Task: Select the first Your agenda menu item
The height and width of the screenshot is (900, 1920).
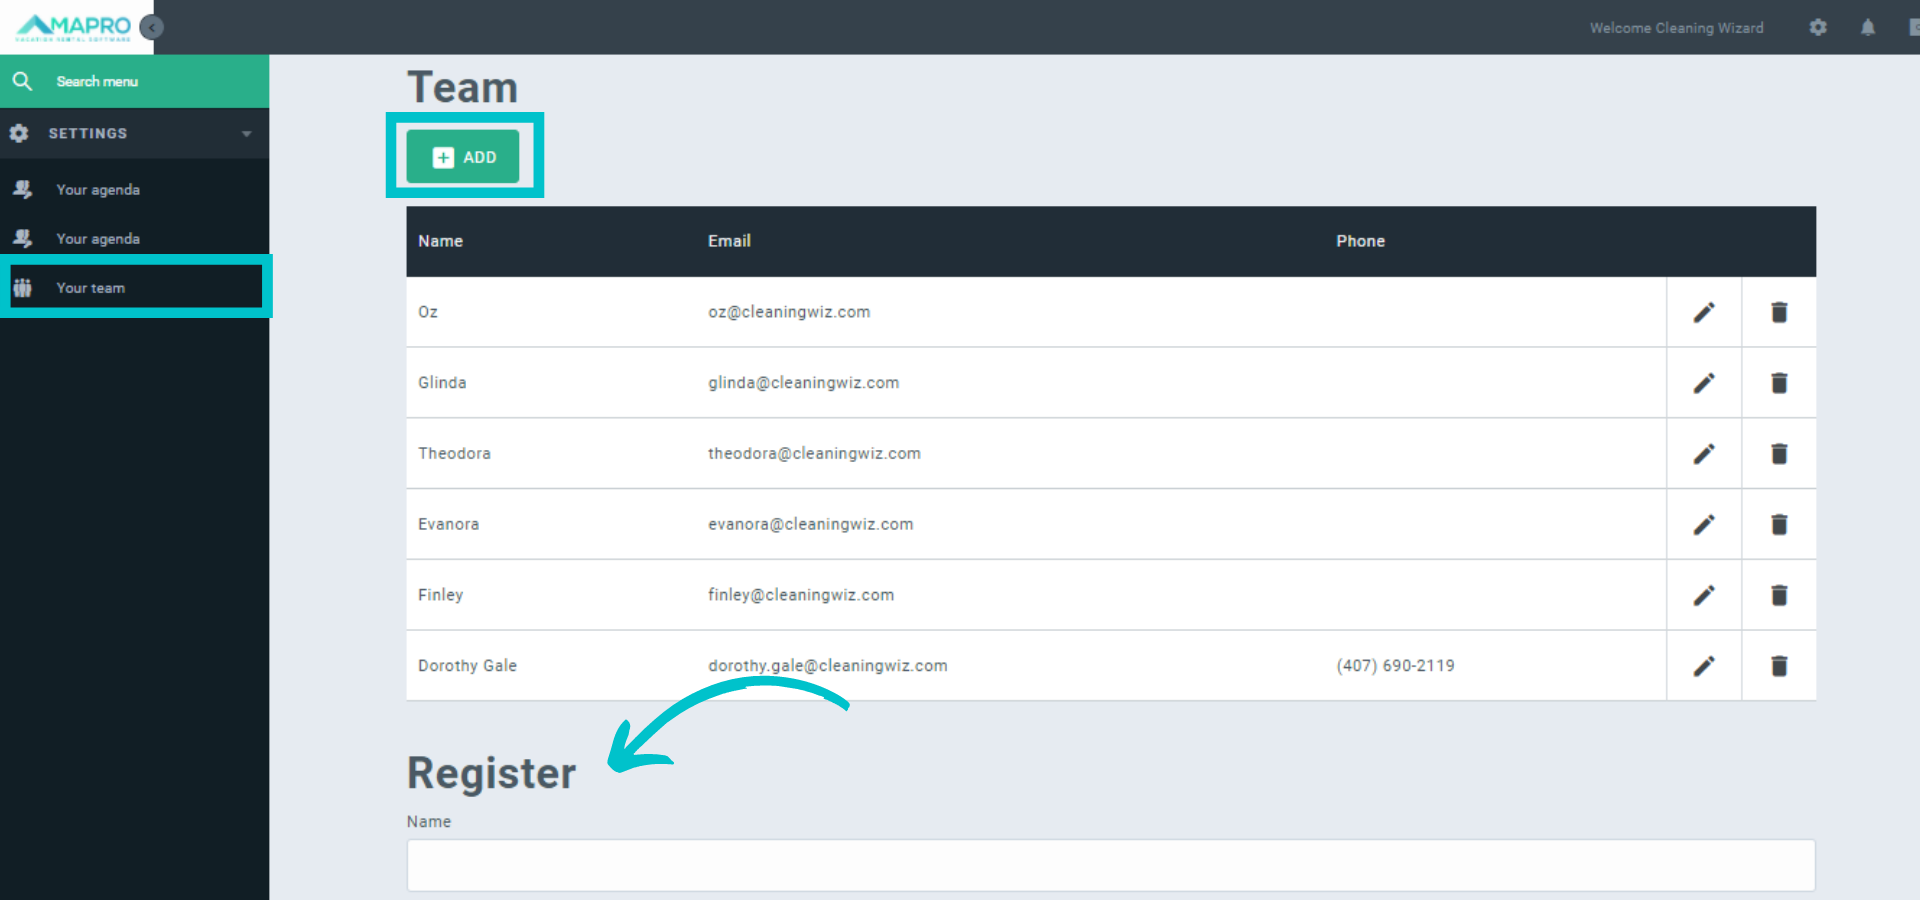Action: 98,190
